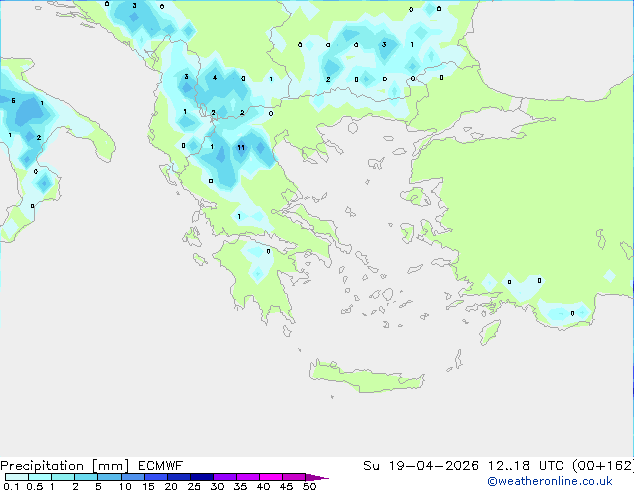Viewport: 634px width, 490px height.
Task: Click the '0.1' legend scale label
Action: click(11, 486)
